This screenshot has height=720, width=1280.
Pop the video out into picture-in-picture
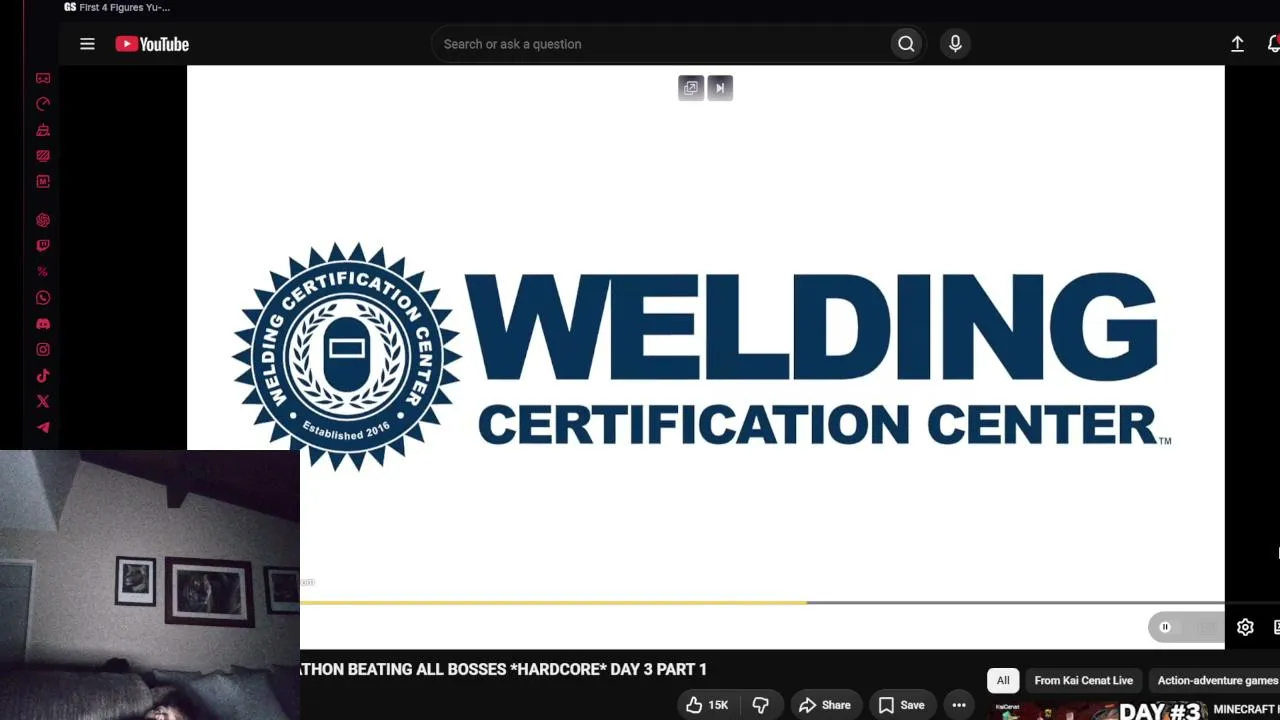(x=691, y=88)
